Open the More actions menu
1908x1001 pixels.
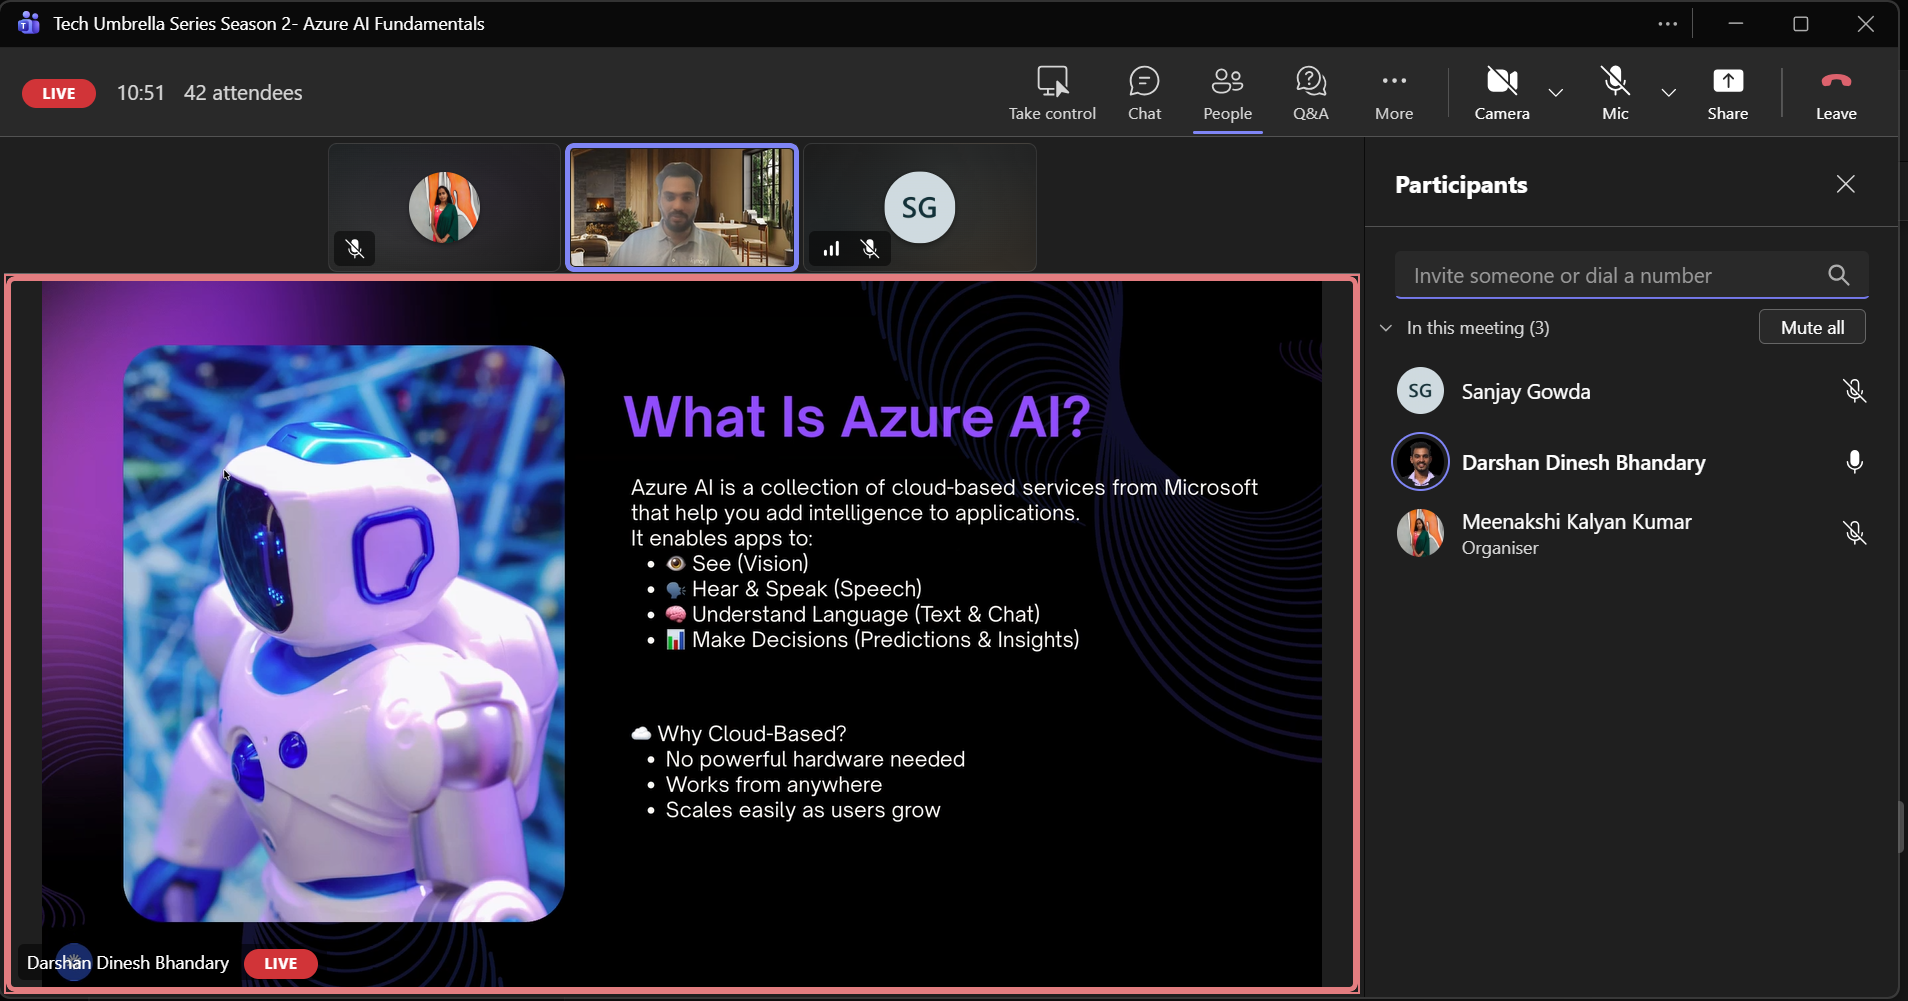click(1394, 93)
